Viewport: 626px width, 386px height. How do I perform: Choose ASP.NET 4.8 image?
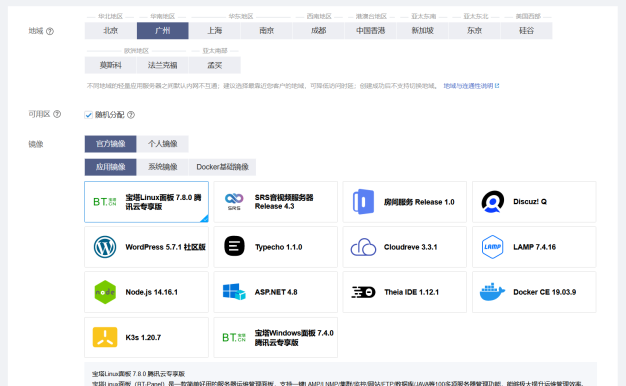pyautogui.click(x=275, y=292)
